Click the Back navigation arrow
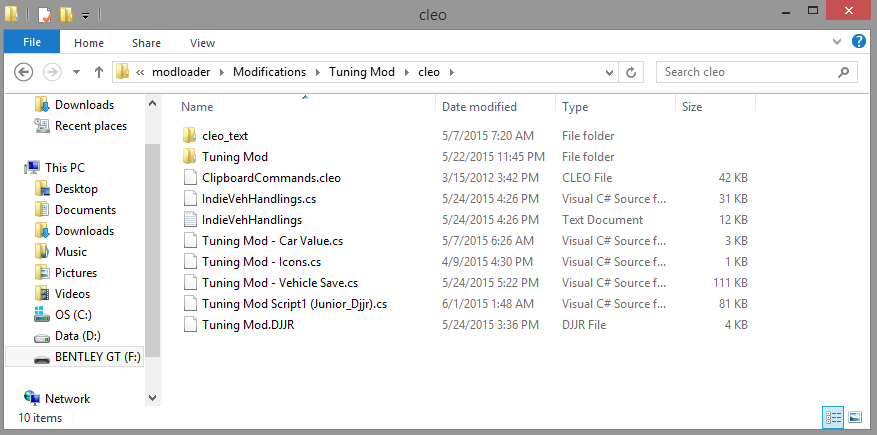This screenshot has height=435, width=877. coord(25,72)
